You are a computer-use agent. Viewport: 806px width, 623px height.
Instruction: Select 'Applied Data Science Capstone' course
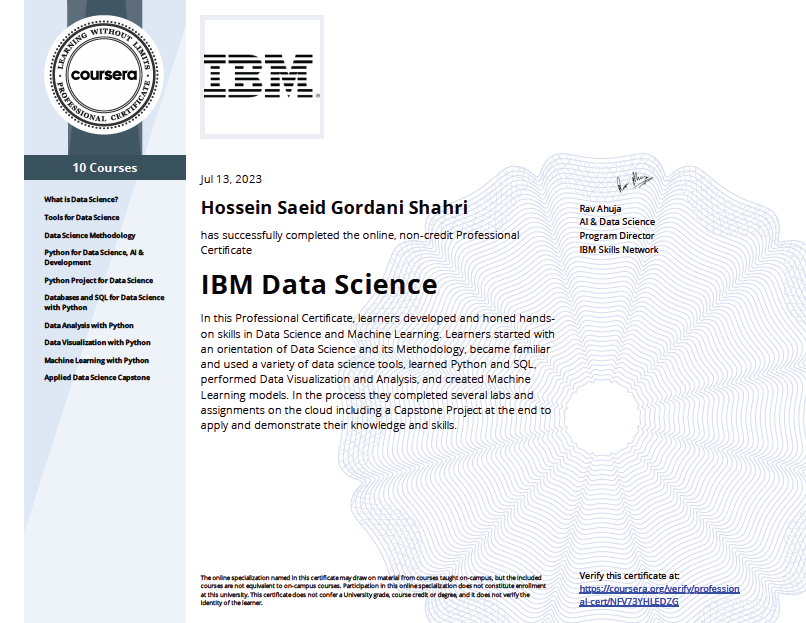[97, 377]
